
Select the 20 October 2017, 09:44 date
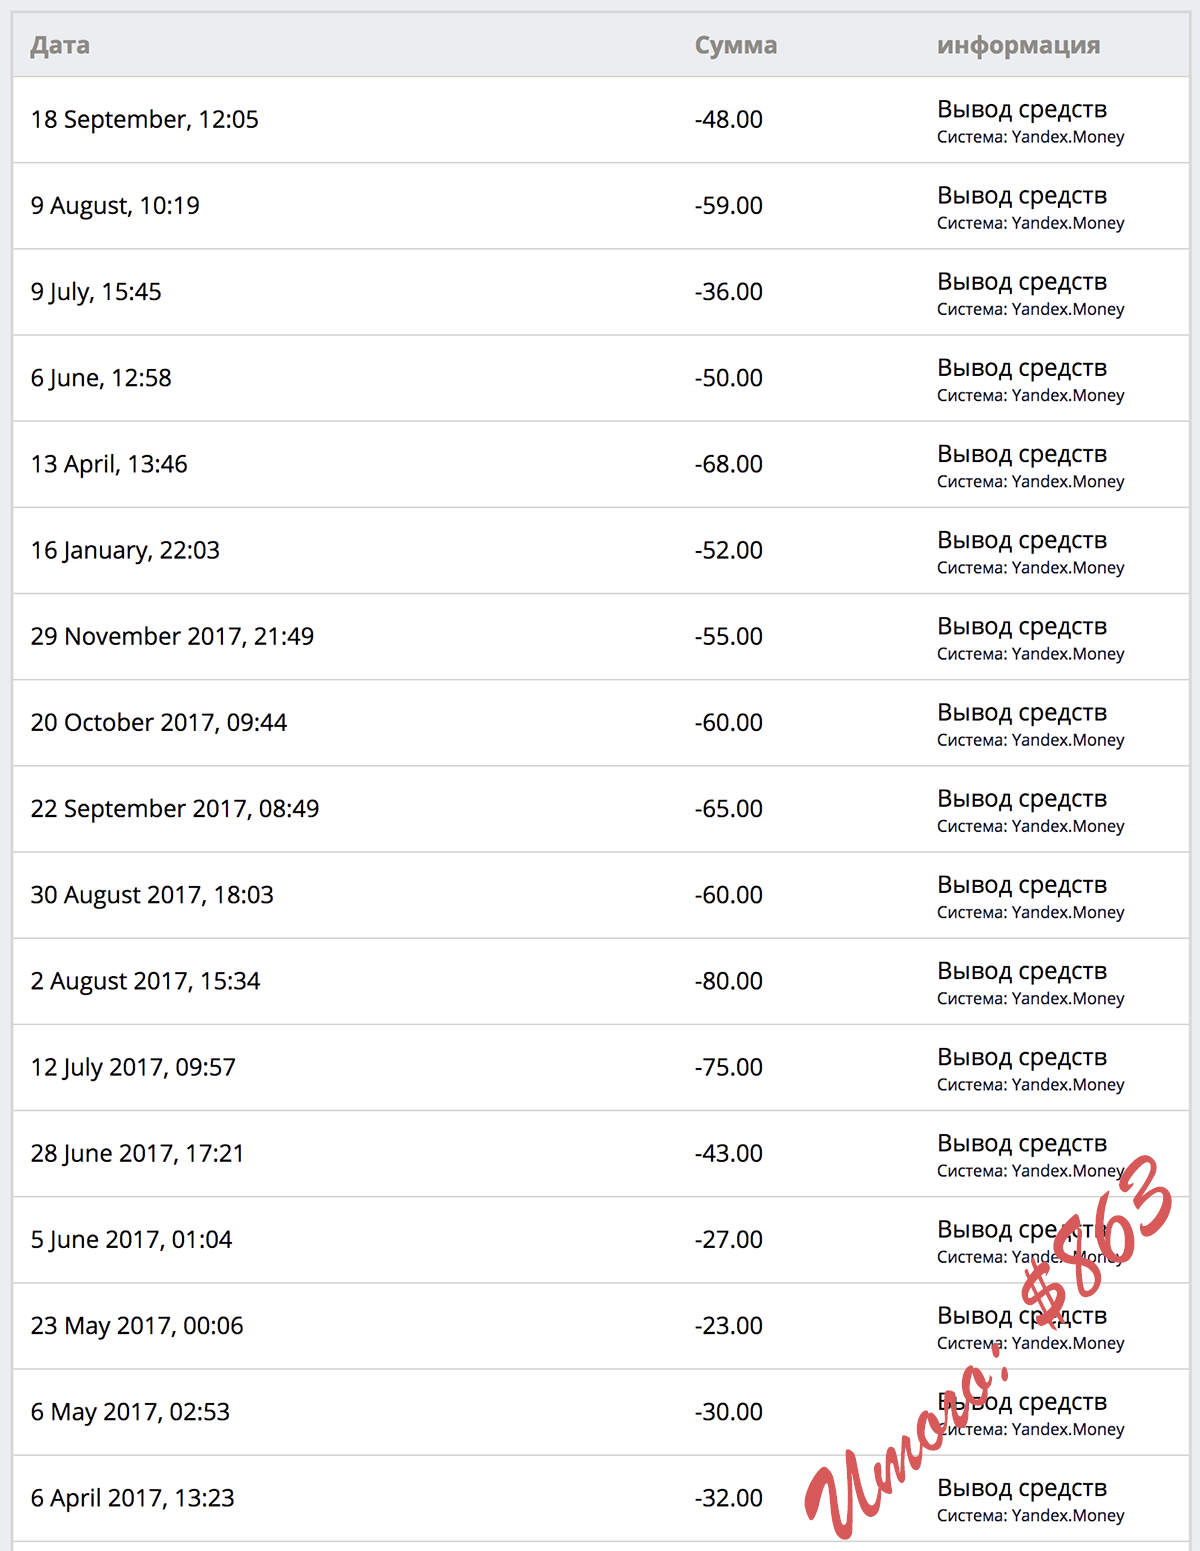[159, 722]
